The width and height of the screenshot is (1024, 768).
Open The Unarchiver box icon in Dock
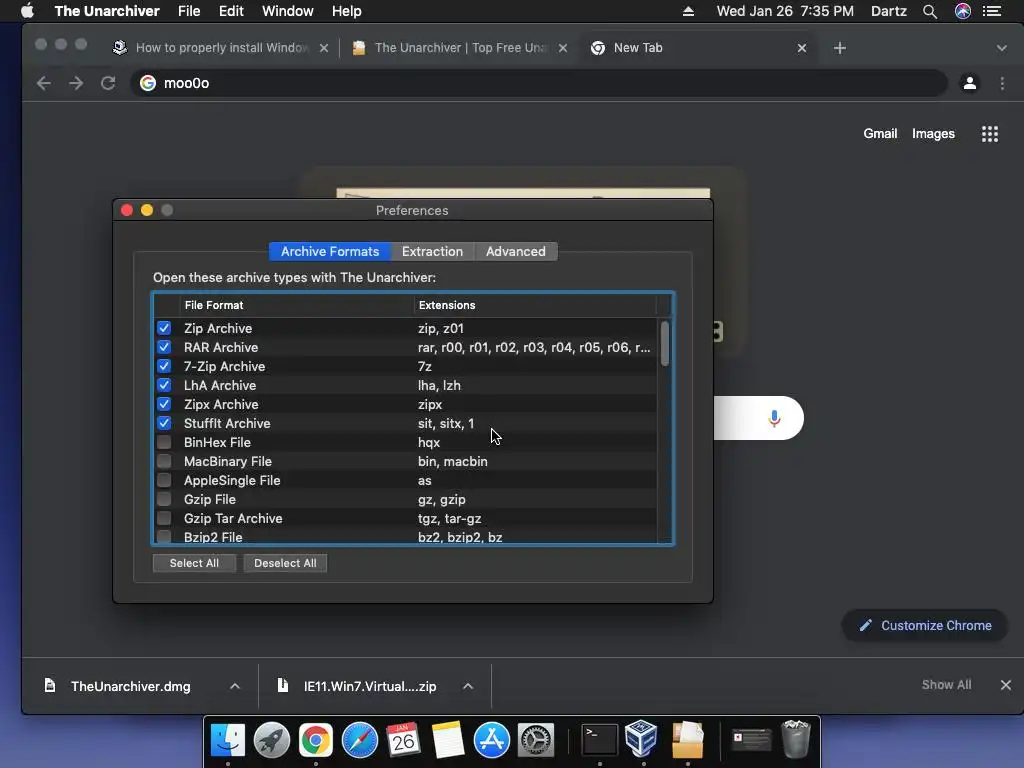click(687, 740)
